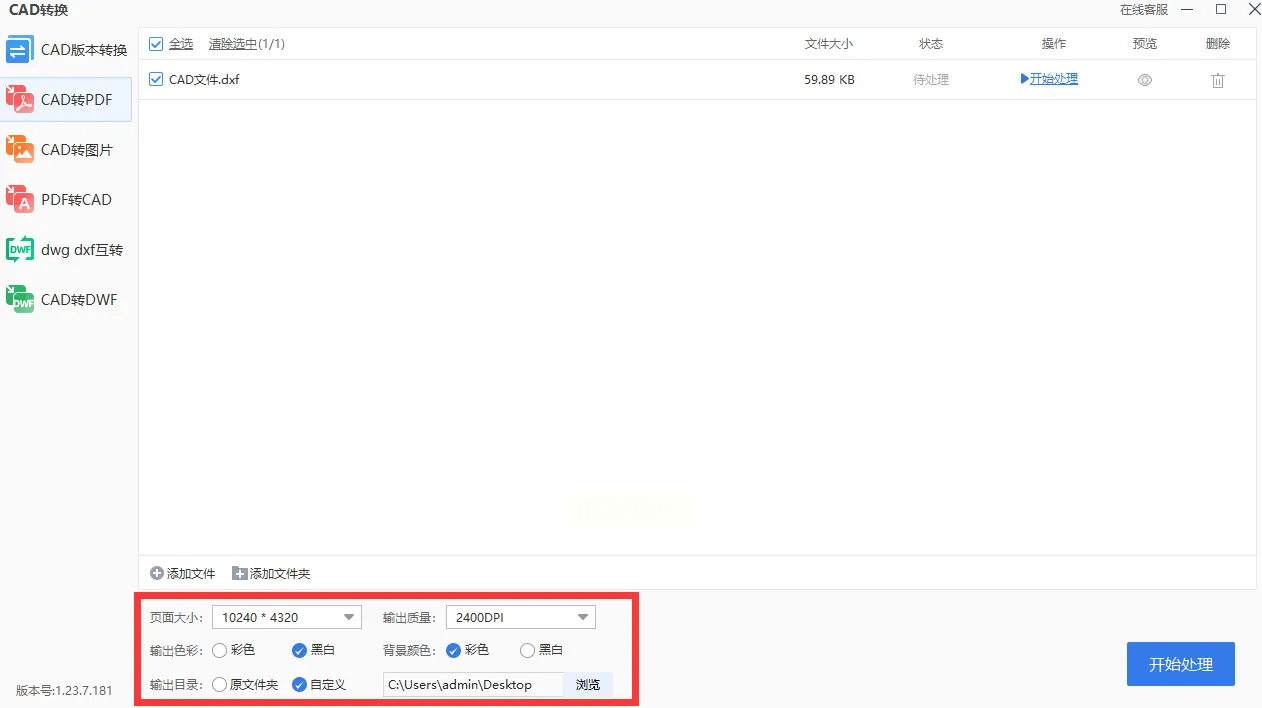Click the file name CAD文件.dxf
1262x708 pixels.
204,80
